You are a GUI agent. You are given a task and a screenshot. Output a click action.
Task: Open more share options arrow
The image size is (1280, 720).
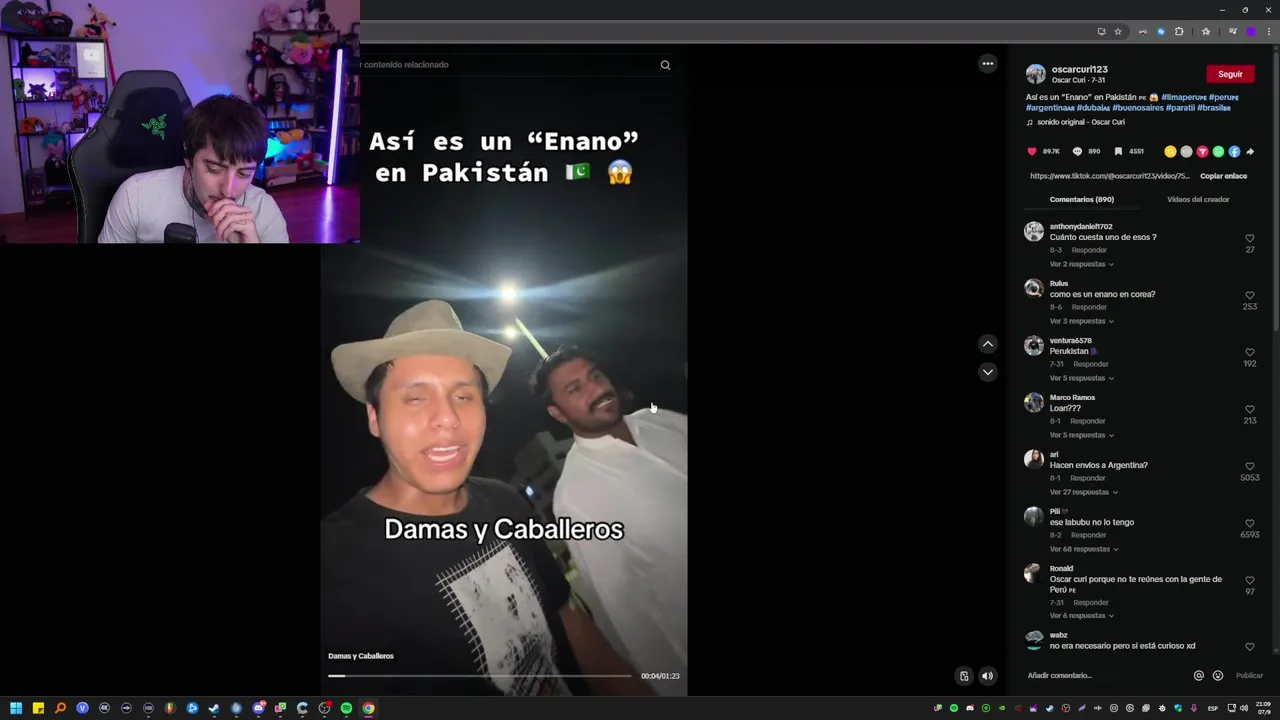[1250, 152]
